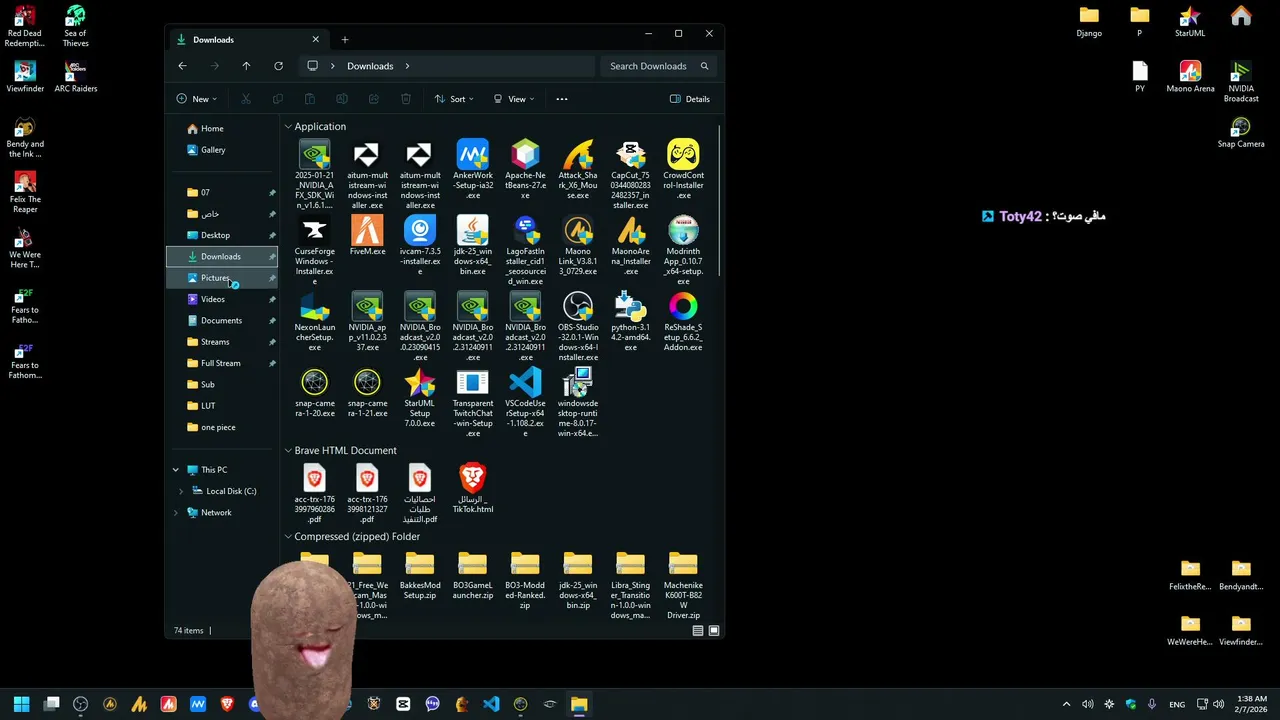Open NVIDIA Broadcast desktop shortcut
The image size is (1280, 720).
pos(1241,81)
